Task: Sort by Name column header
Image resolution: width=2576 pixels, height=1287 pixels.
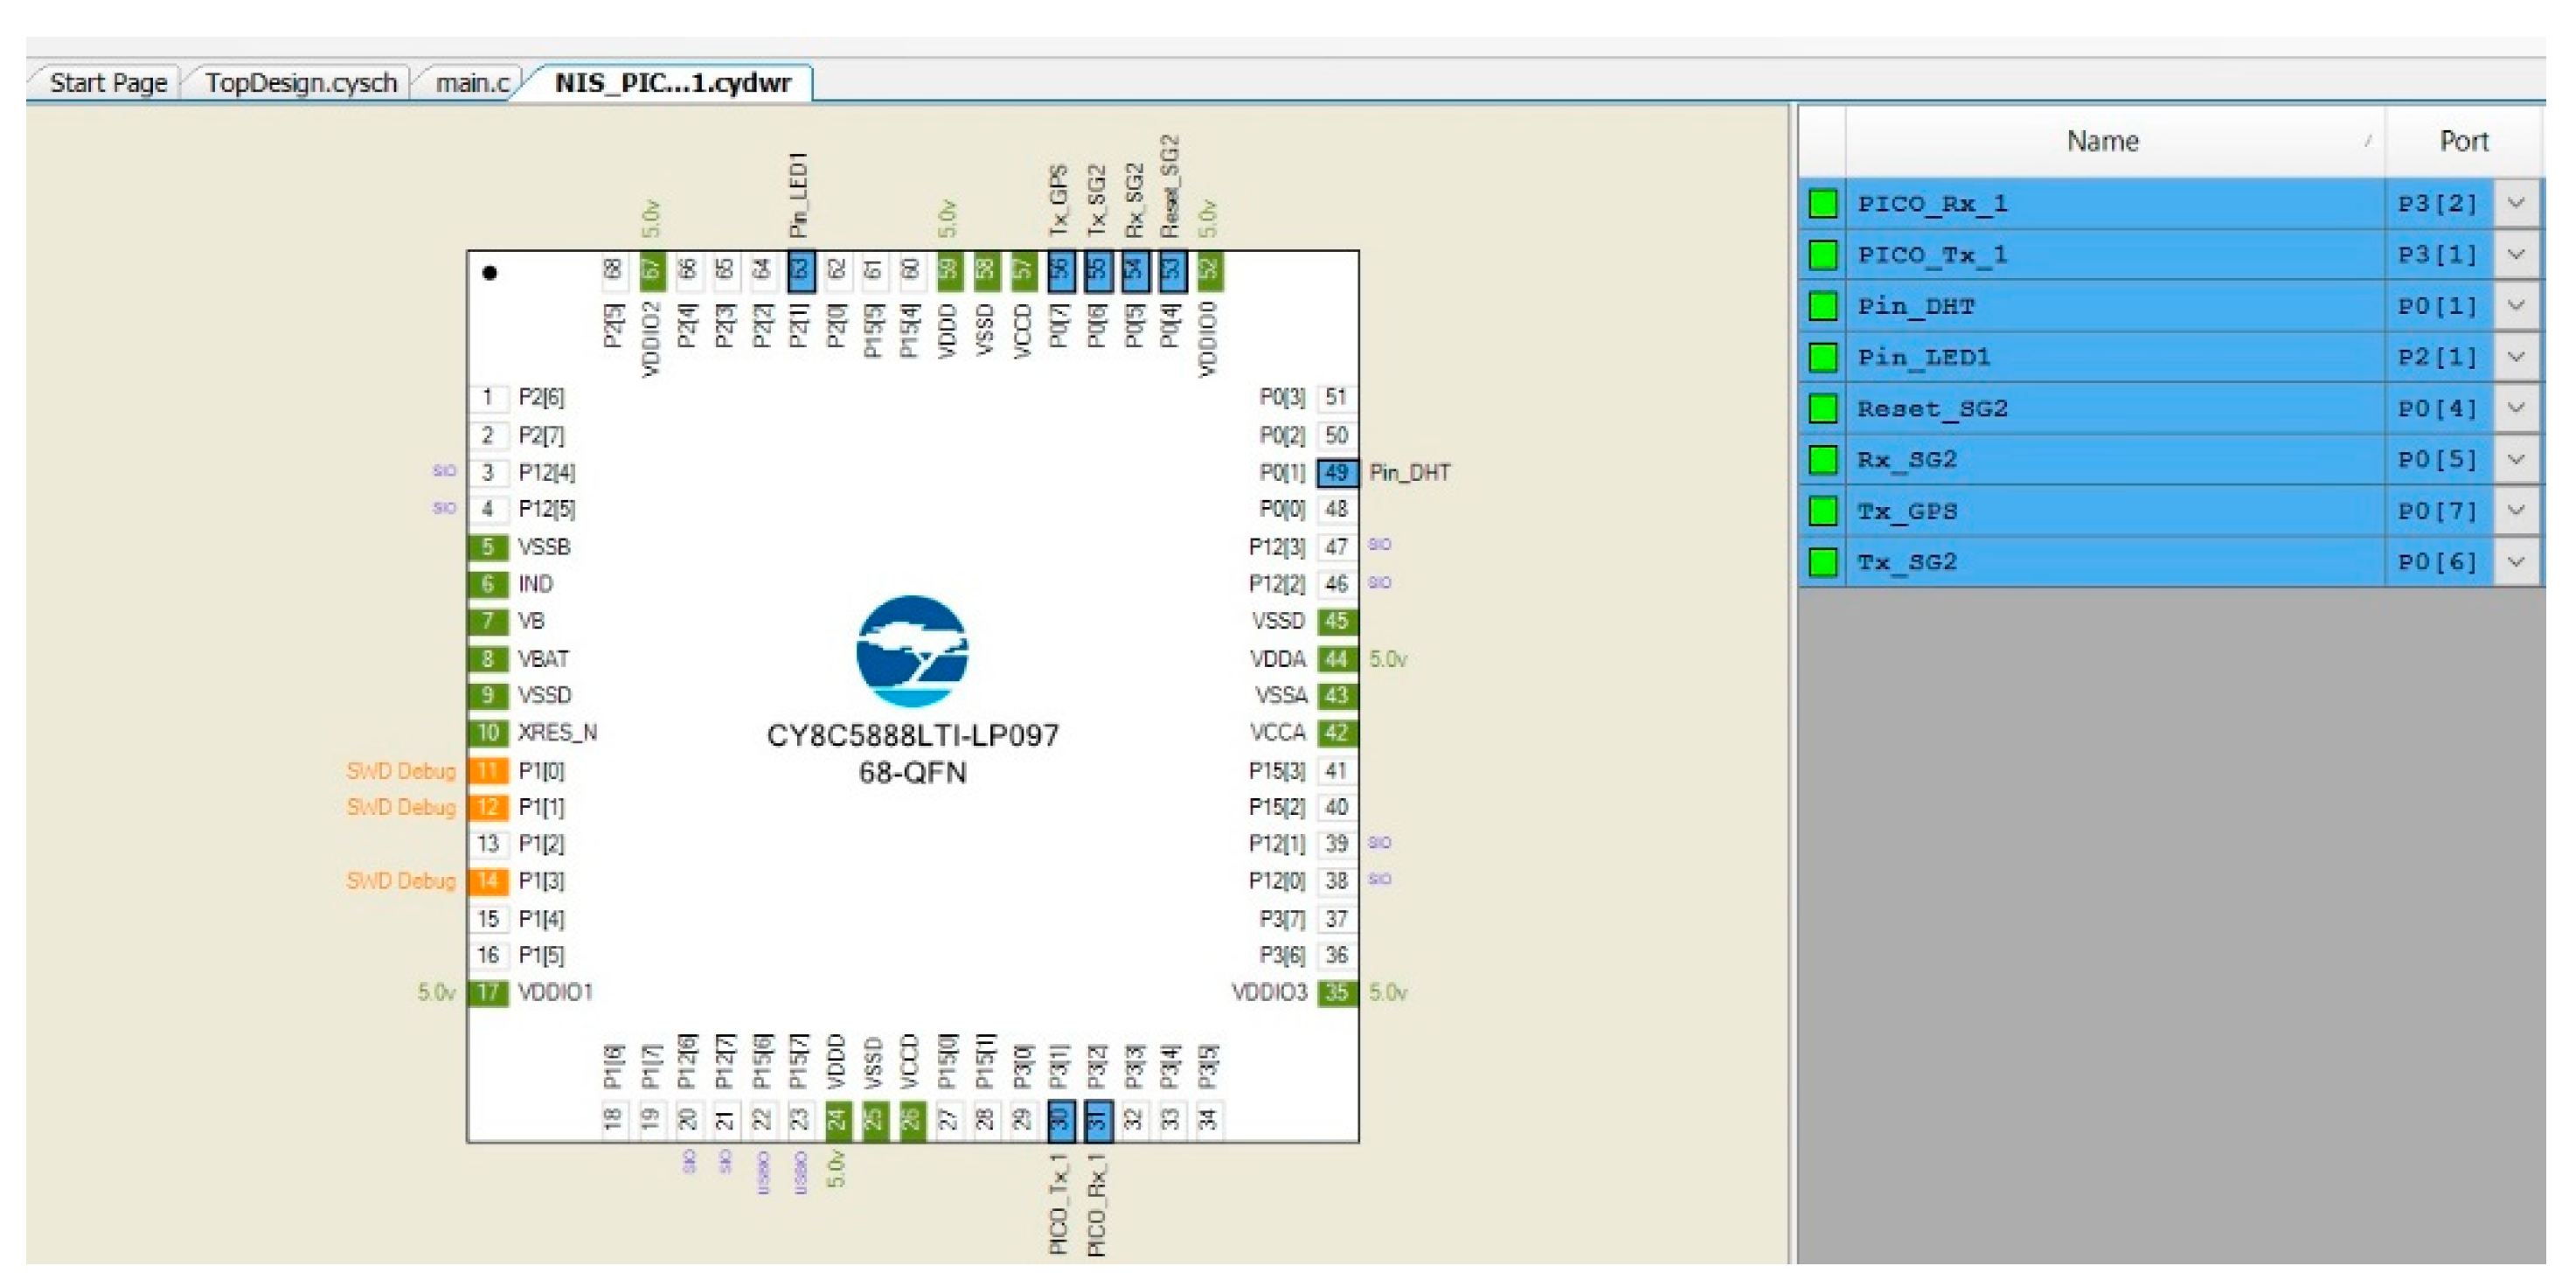Action: click(x=2102, y=141)
